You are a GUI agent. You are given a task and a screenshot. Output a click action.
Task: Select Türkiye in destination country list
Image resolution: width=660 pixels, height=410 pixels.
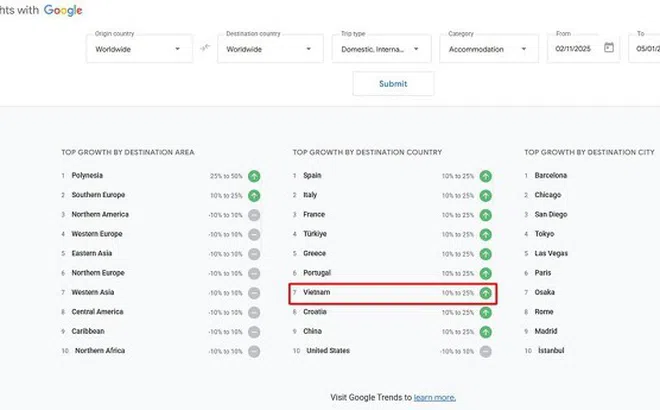tap(319, 234)
